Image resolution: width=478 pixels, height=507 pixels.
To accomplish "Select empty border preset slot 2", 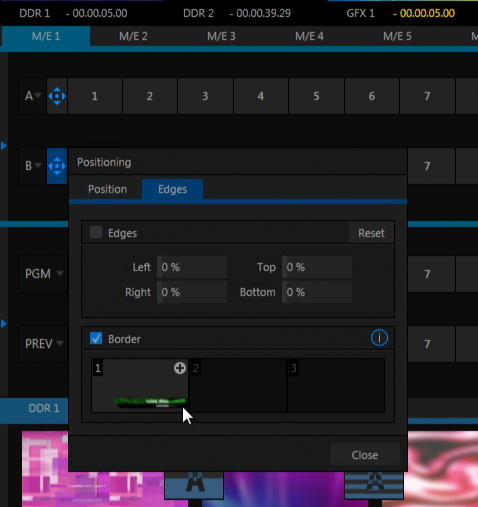I will [238, 386].
